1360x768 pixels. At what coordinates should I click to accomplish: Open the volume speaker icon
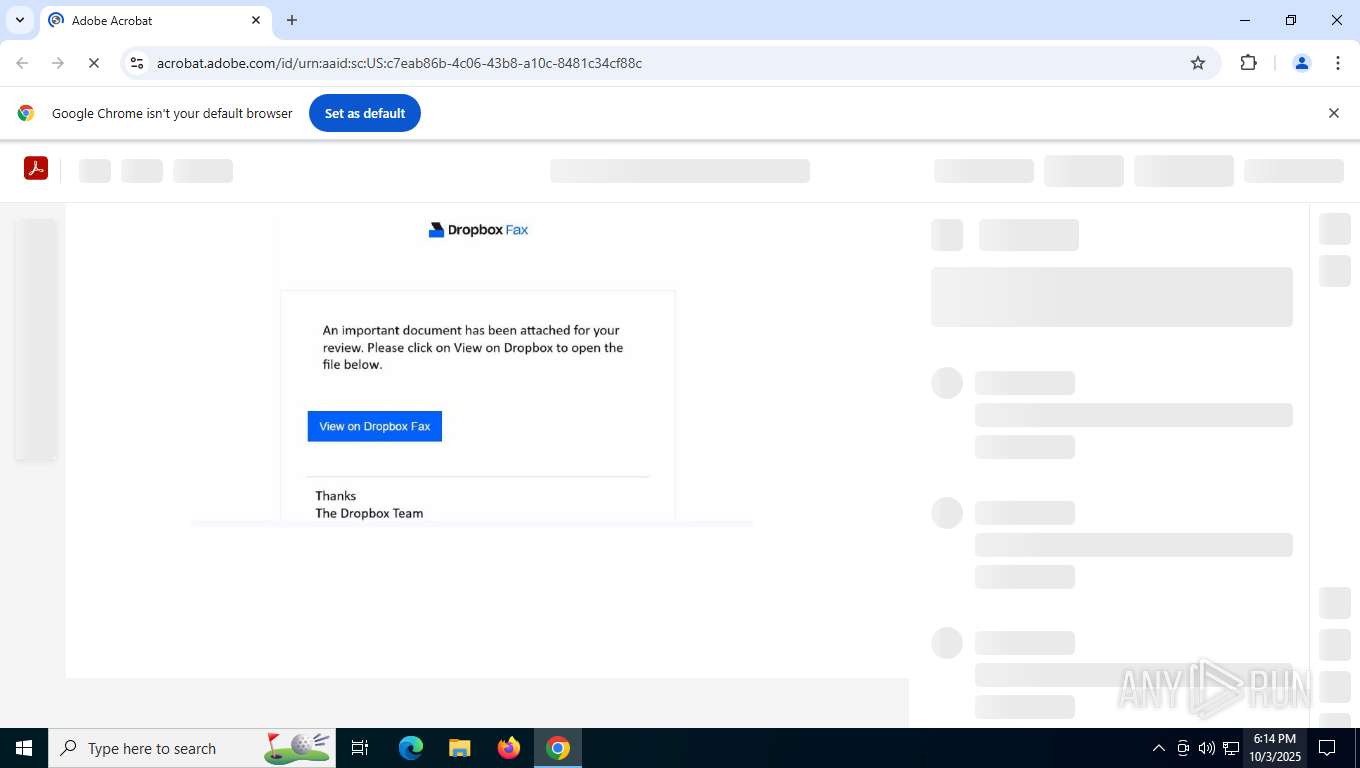(x=1207, y=748)
